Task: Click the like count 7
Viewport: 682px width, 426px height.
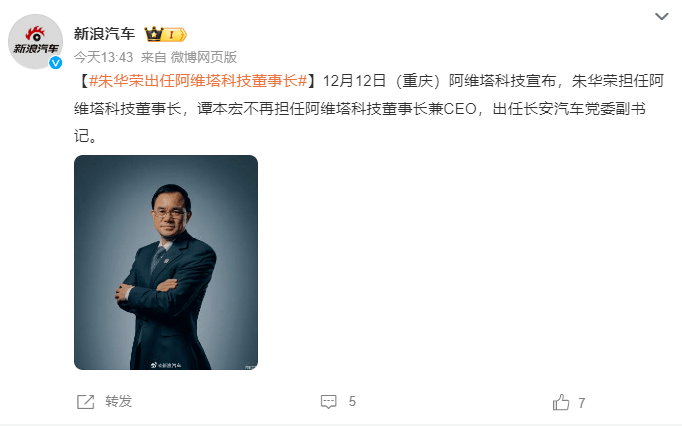Action: (x=582, y=403)
